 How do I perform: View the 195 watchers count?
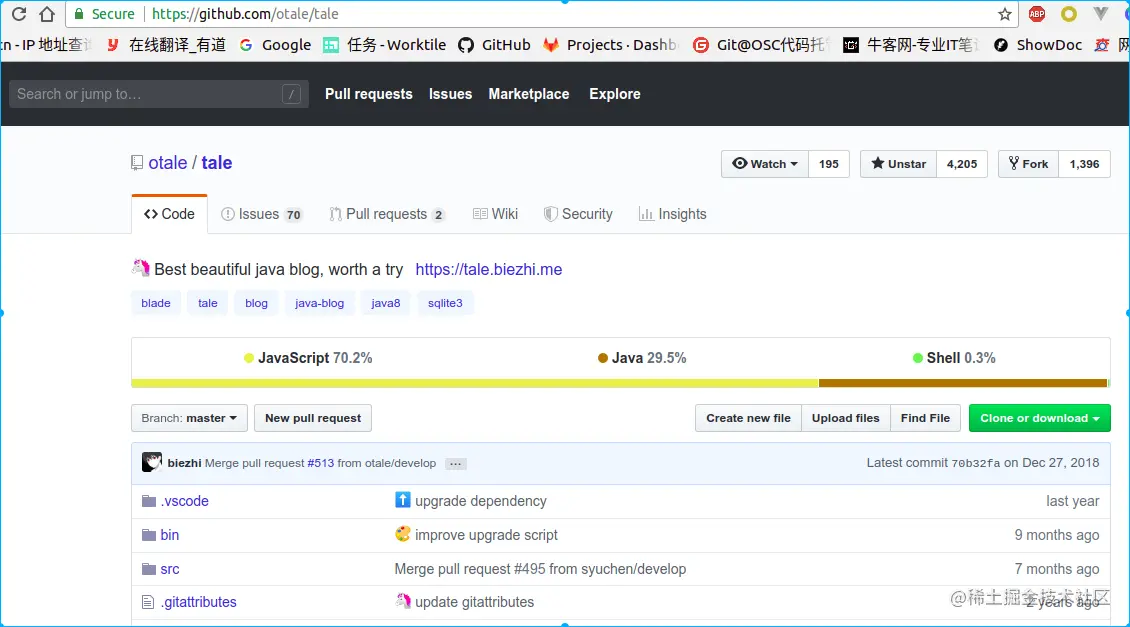(829, 164)
